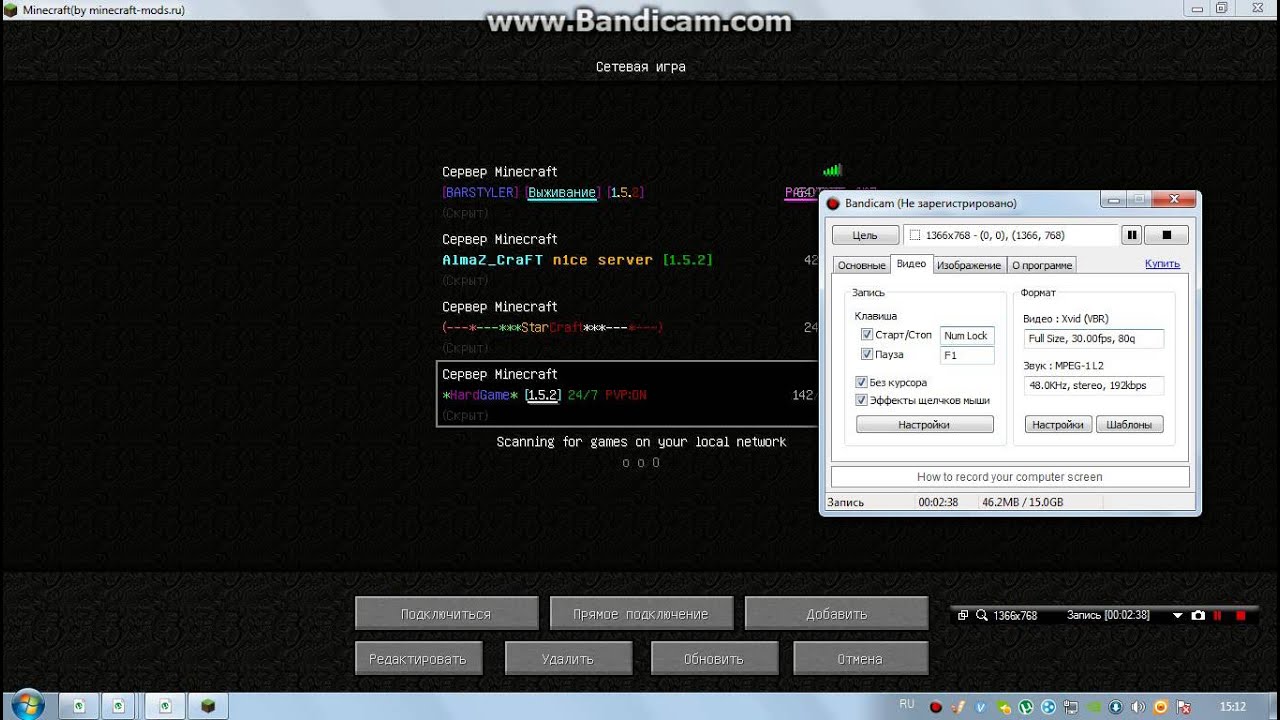Open the overlay bar dropdown triangle

coord(1177,615)
